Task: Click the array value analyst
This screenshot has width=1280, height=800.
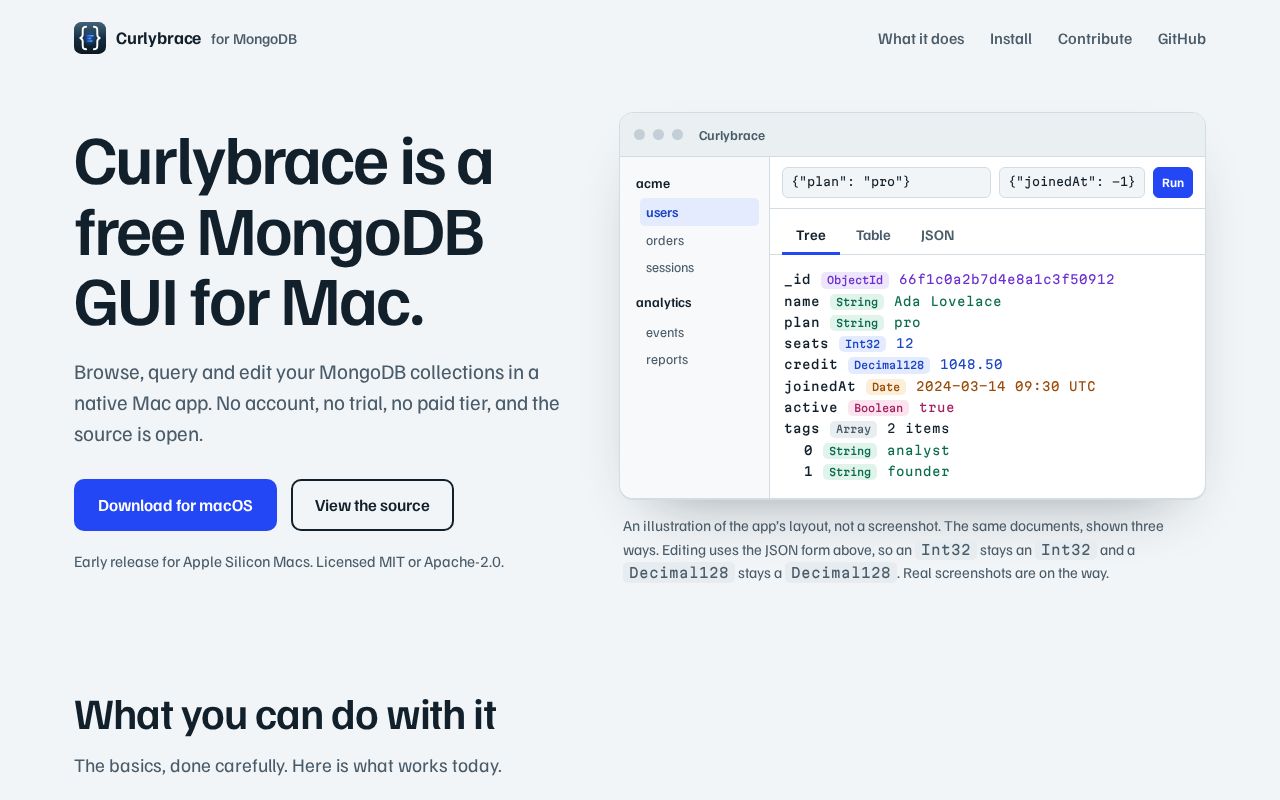Action: [x=918, y=450]
